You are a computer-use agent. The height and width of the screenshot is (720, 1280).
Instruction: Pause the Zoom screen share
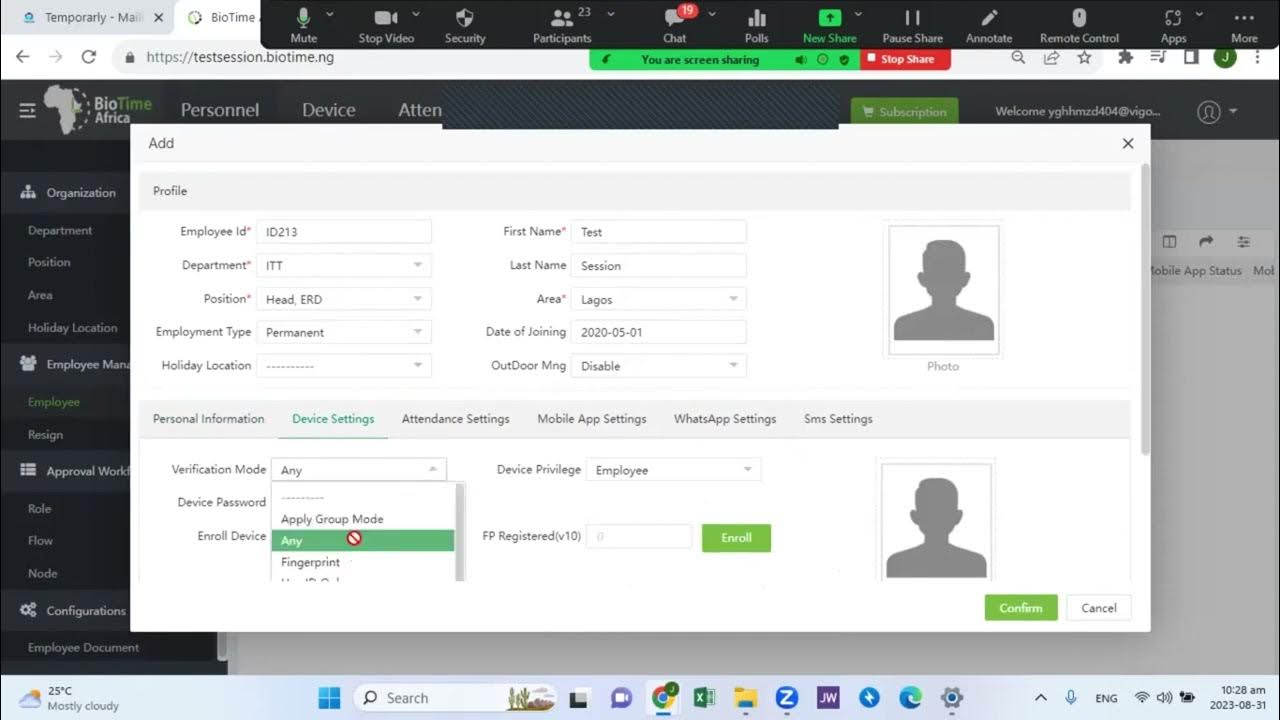coord(912,24)
